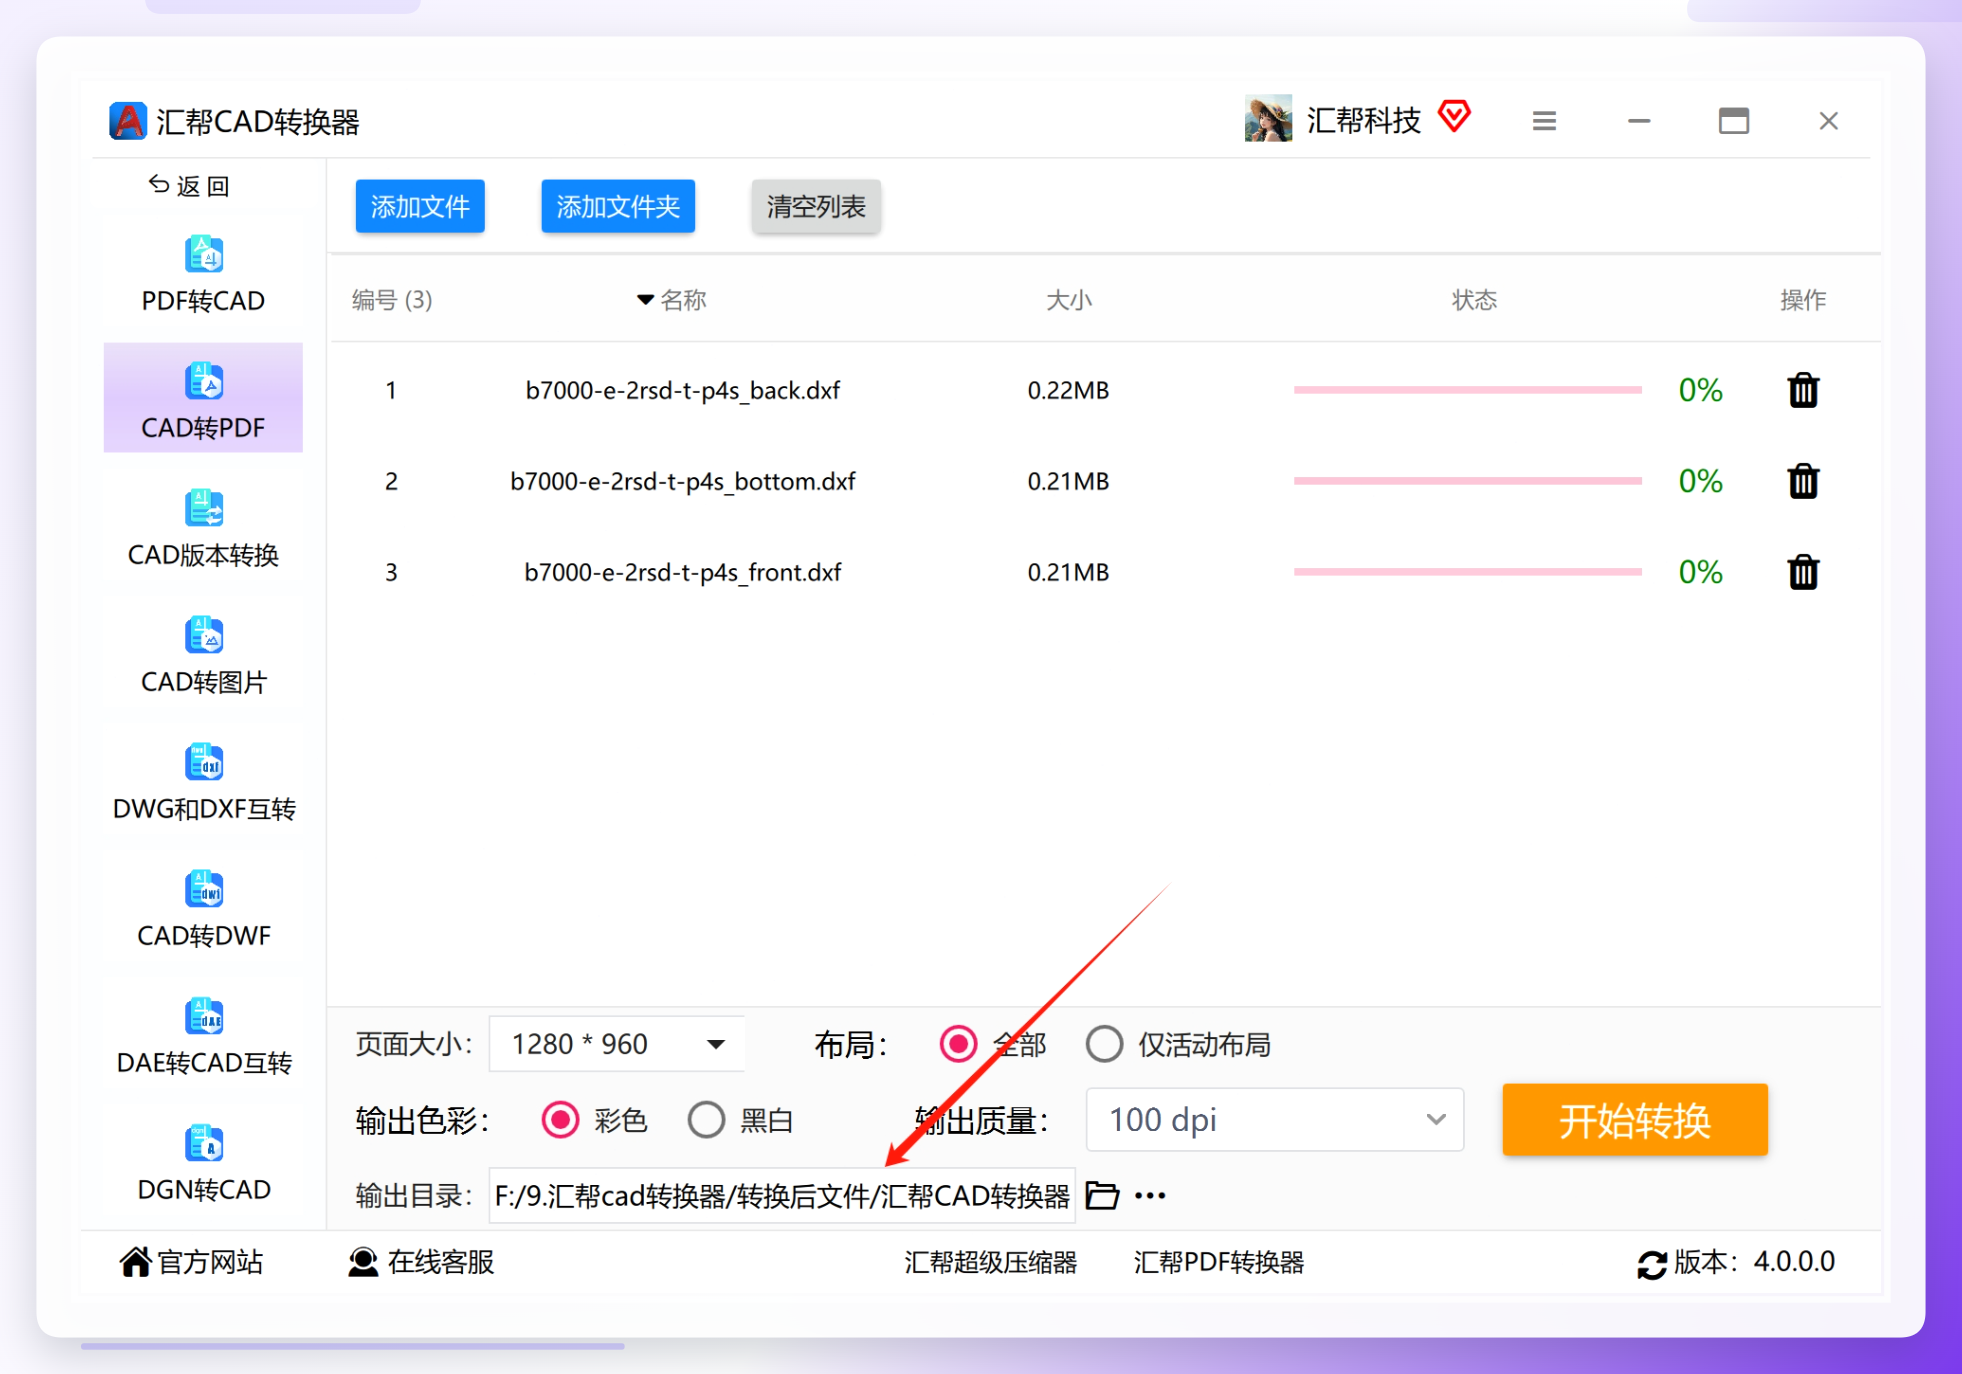Viewport: 1962px width, 1374px height.
Task: Select file name b7000-e-2rsd-t-p4s_bottom.dxf
Action: 683,481
